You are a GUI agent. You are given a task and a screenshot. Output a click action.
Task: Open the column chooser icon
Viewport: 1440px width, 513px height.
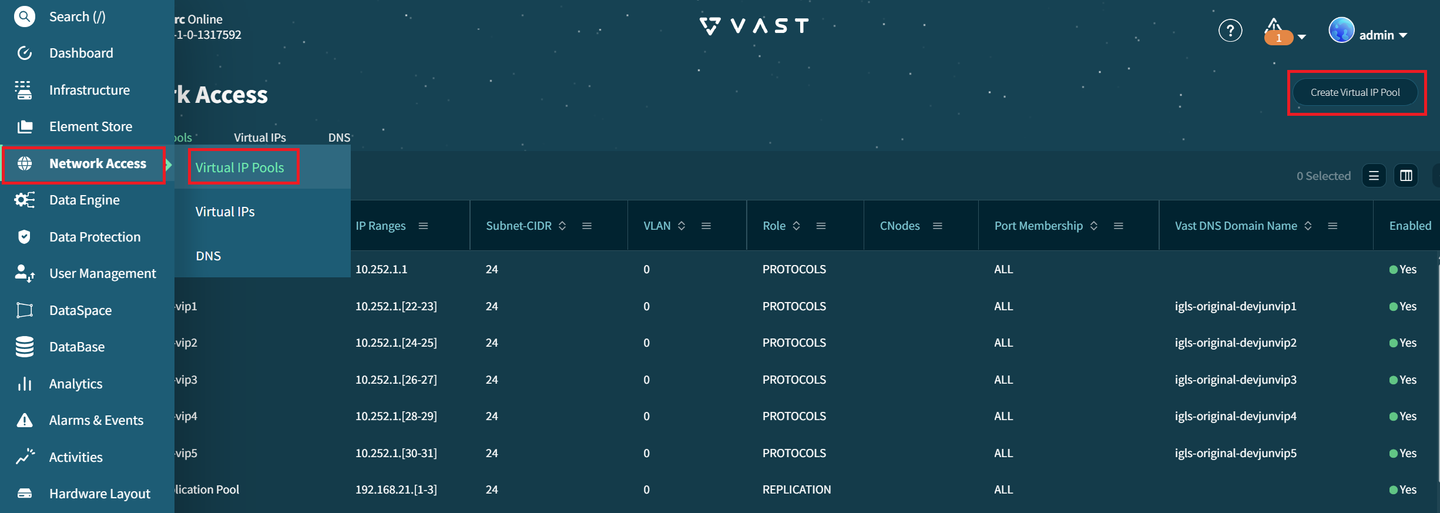[x=1406, y=176]
